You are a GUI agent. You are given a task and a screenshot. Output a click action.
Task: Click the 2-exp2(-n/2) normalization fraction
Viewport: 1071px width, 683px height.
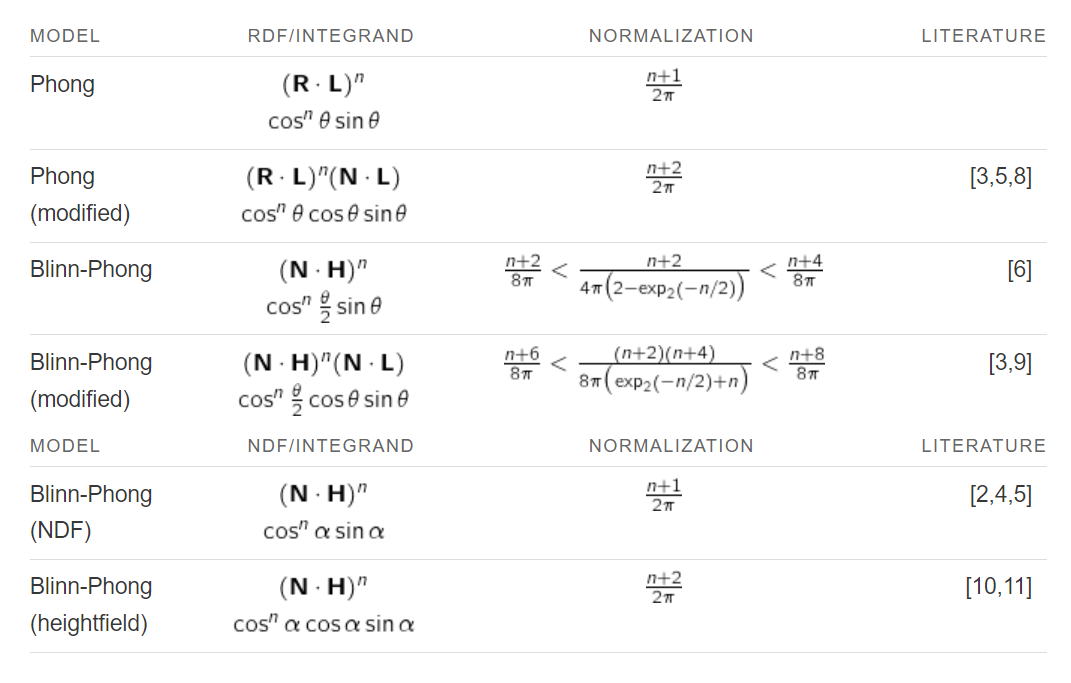point(664,276)
